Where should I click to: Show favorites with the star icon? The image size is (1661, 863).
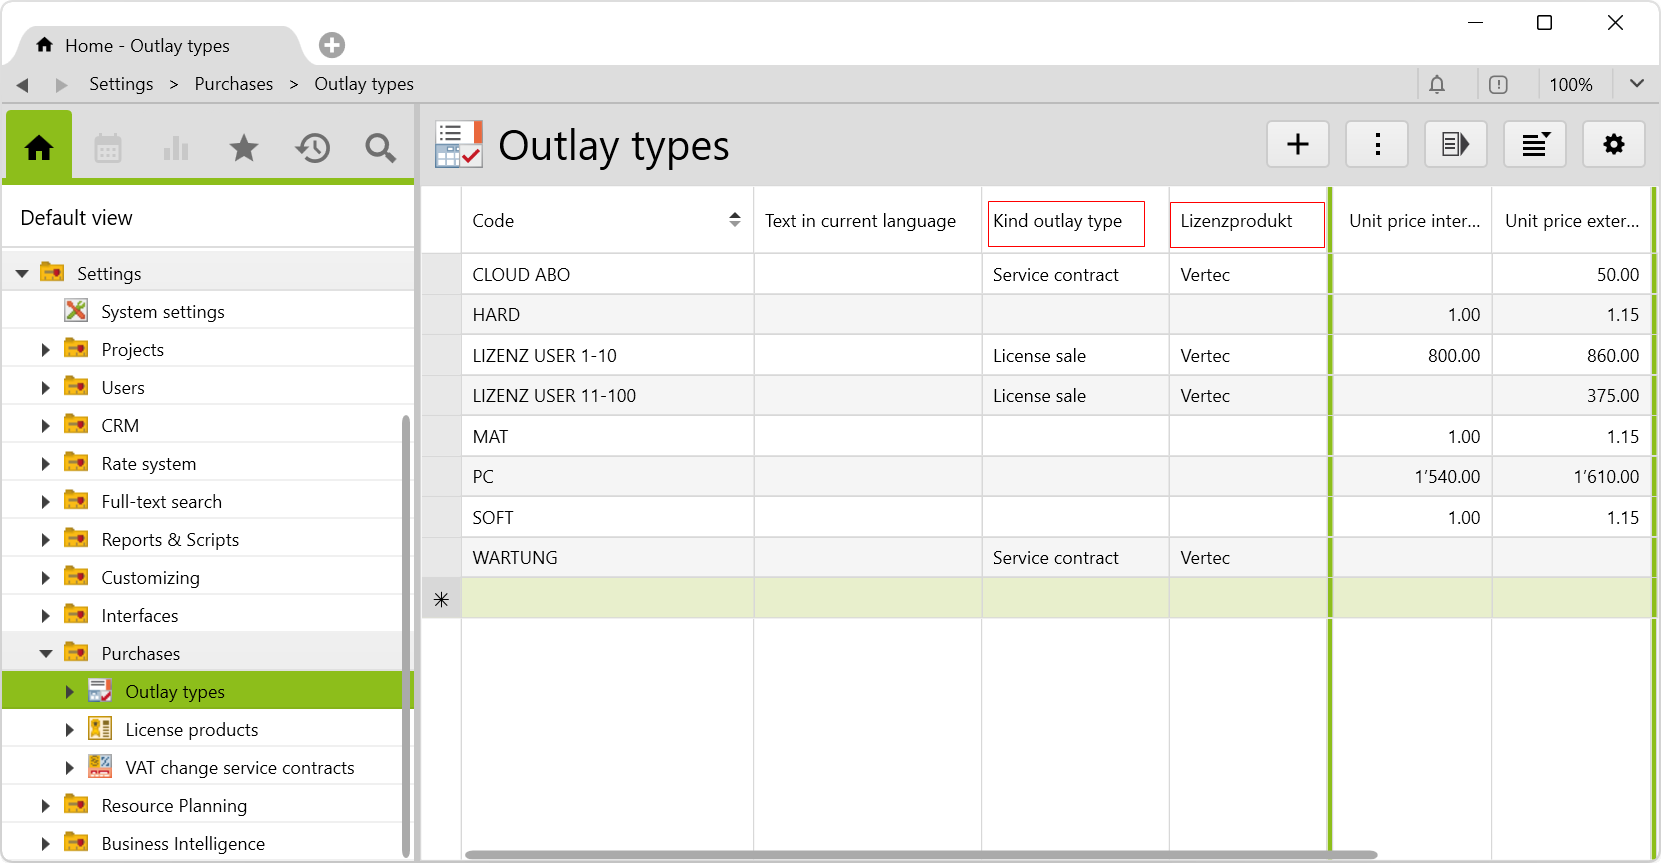(x=244, y=149)
